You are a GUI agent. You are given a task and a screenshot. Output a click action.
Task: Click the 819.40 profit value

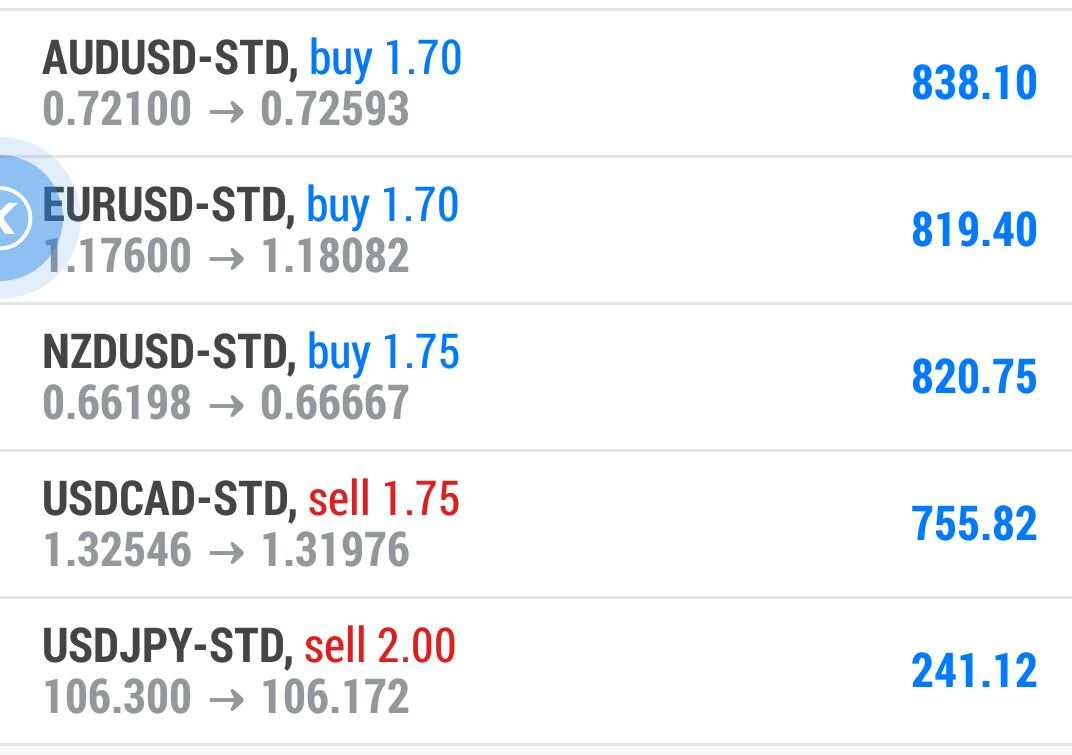point(974,230)
